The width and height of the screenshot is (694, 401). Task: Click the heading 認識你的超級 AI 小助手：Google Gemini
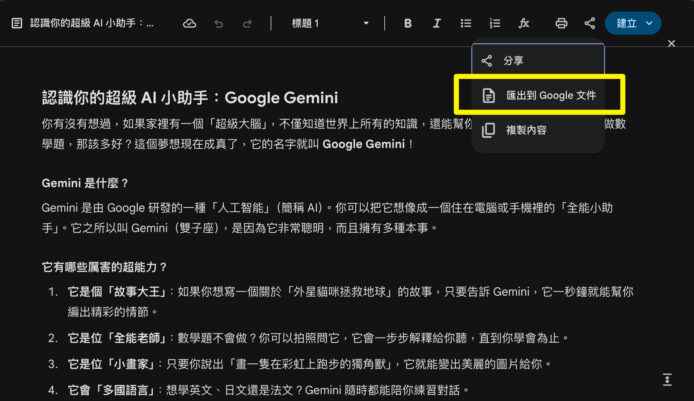click(190, 98)
